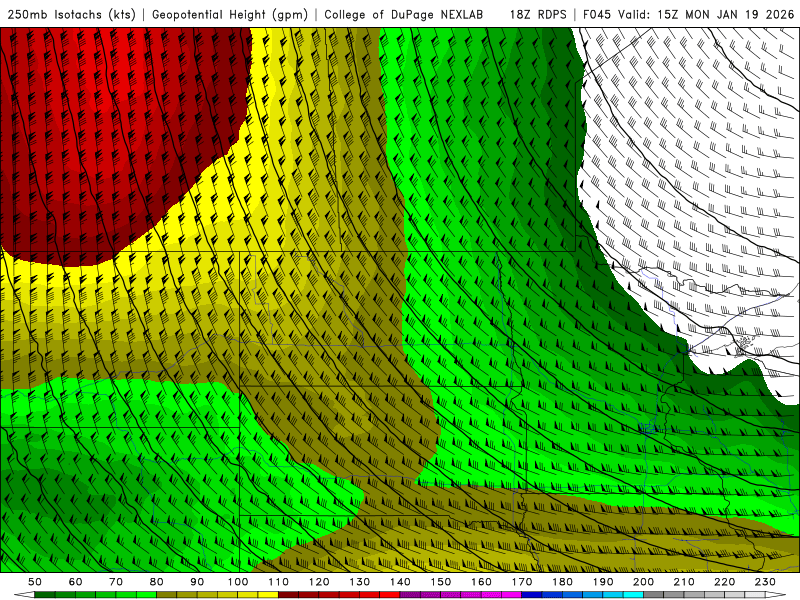Screen dimensions: 800x600
Task: Click the 180 value on the color scale
Action: 562,582
